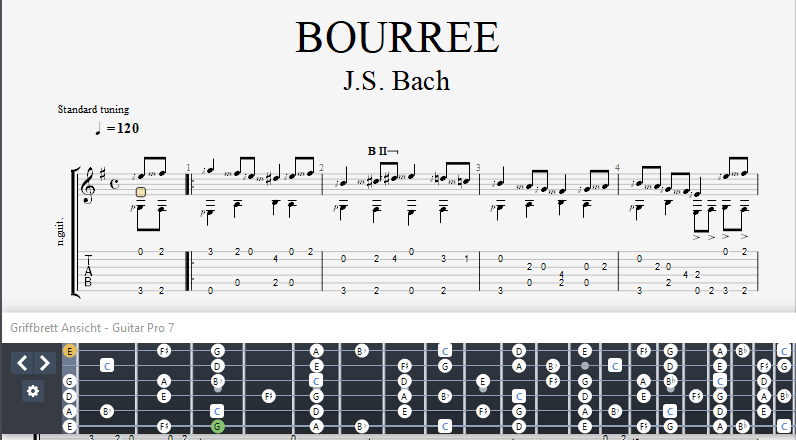The height and width of the screenshot is (440, 796).
Task: Click bar number 2 above the staff
Action: click(321, 167)
